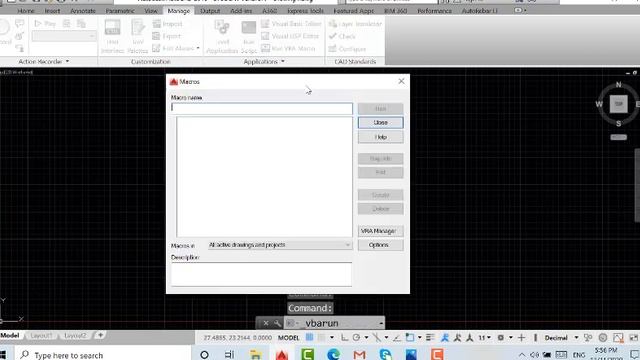Open File Explorer from taskbar
The width and height of the screenshot is (640, 360).
pyautogui.click(x=256, y=355)
